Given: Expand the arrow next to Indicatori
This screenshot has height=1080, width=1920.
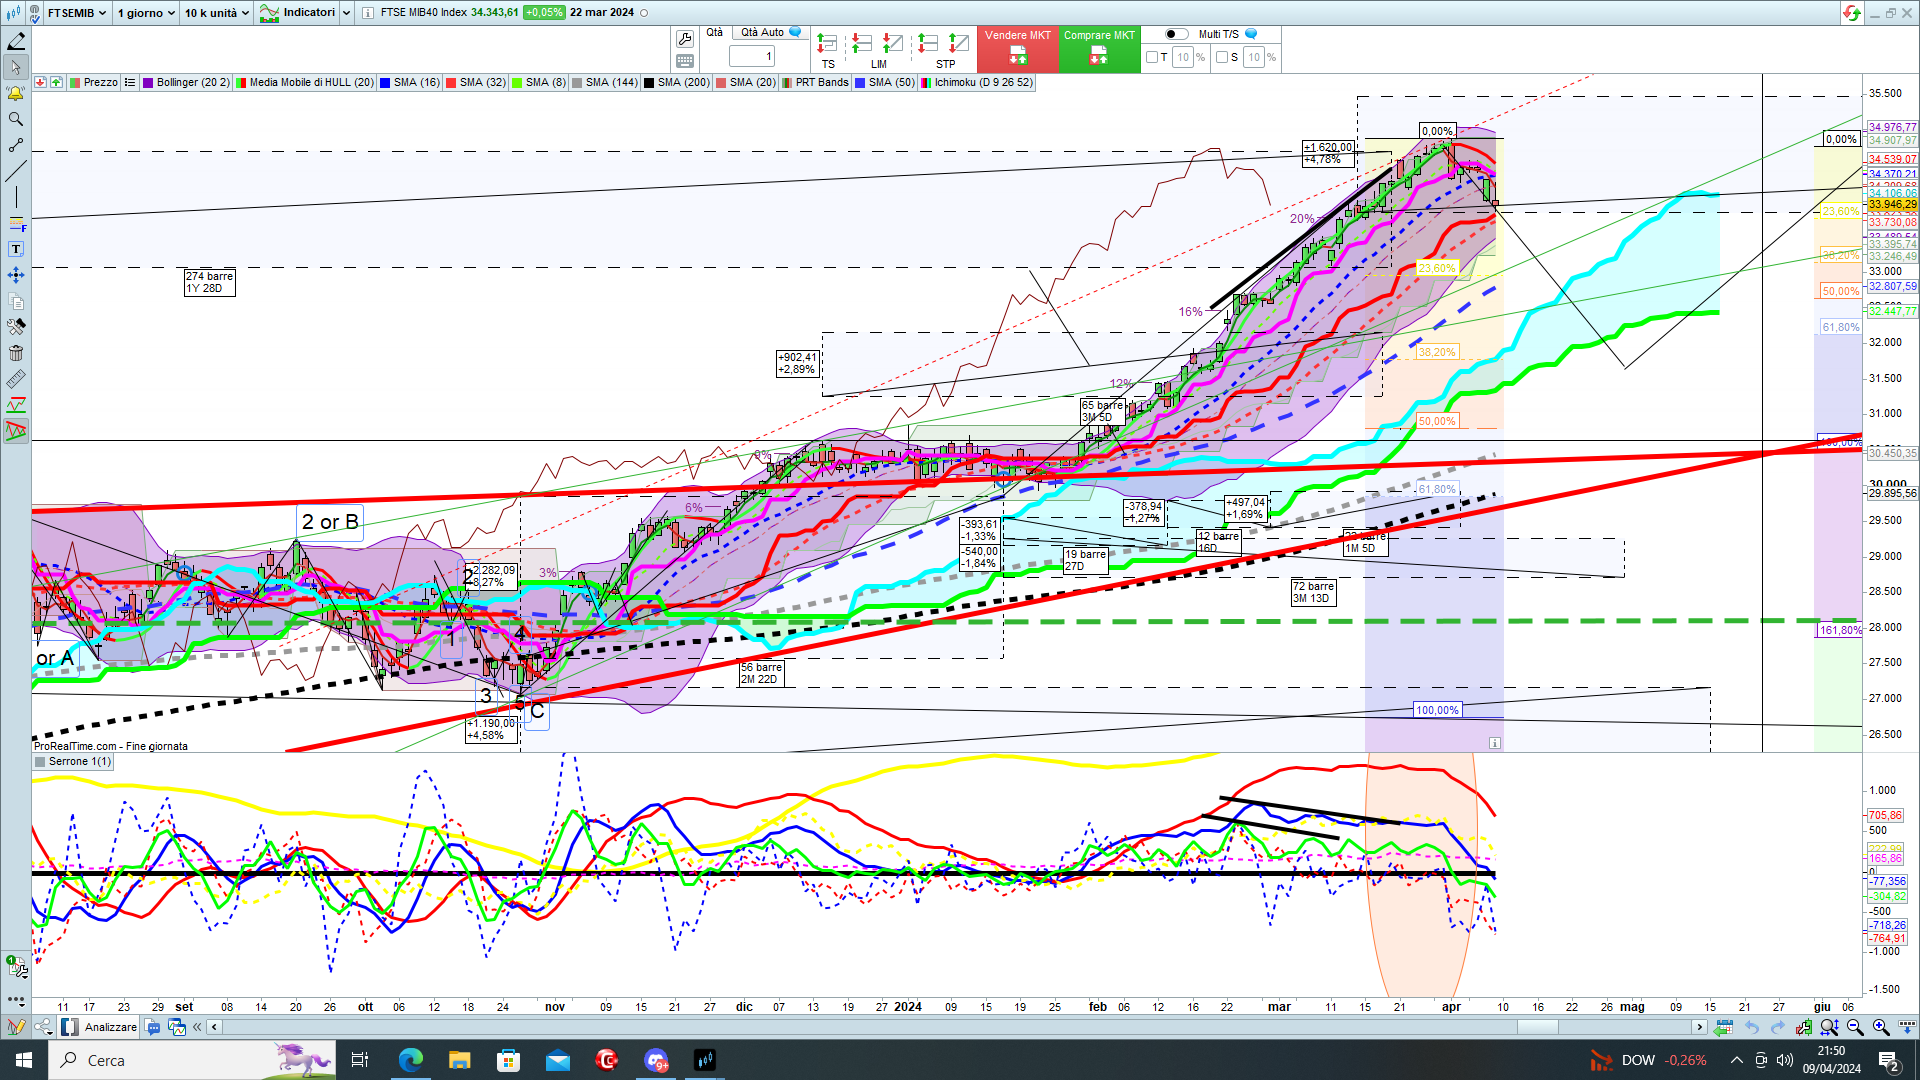Looking at the screenshot, I should tap(346, 13).
